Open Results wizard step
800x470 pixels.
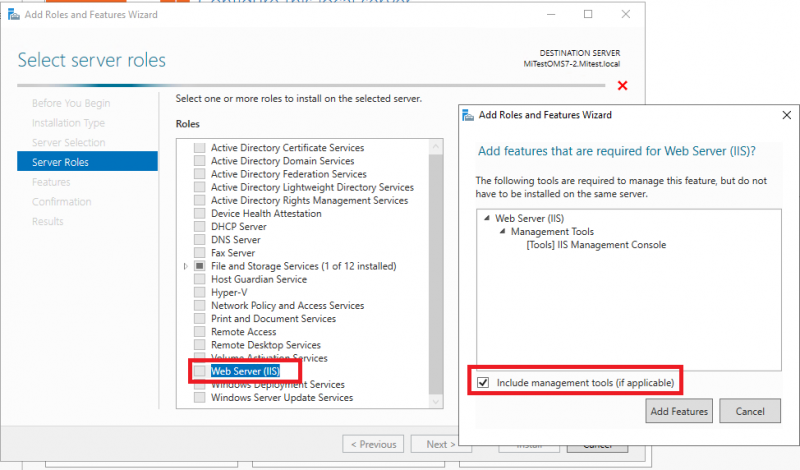pyautogui.click(x=47, y=221)
